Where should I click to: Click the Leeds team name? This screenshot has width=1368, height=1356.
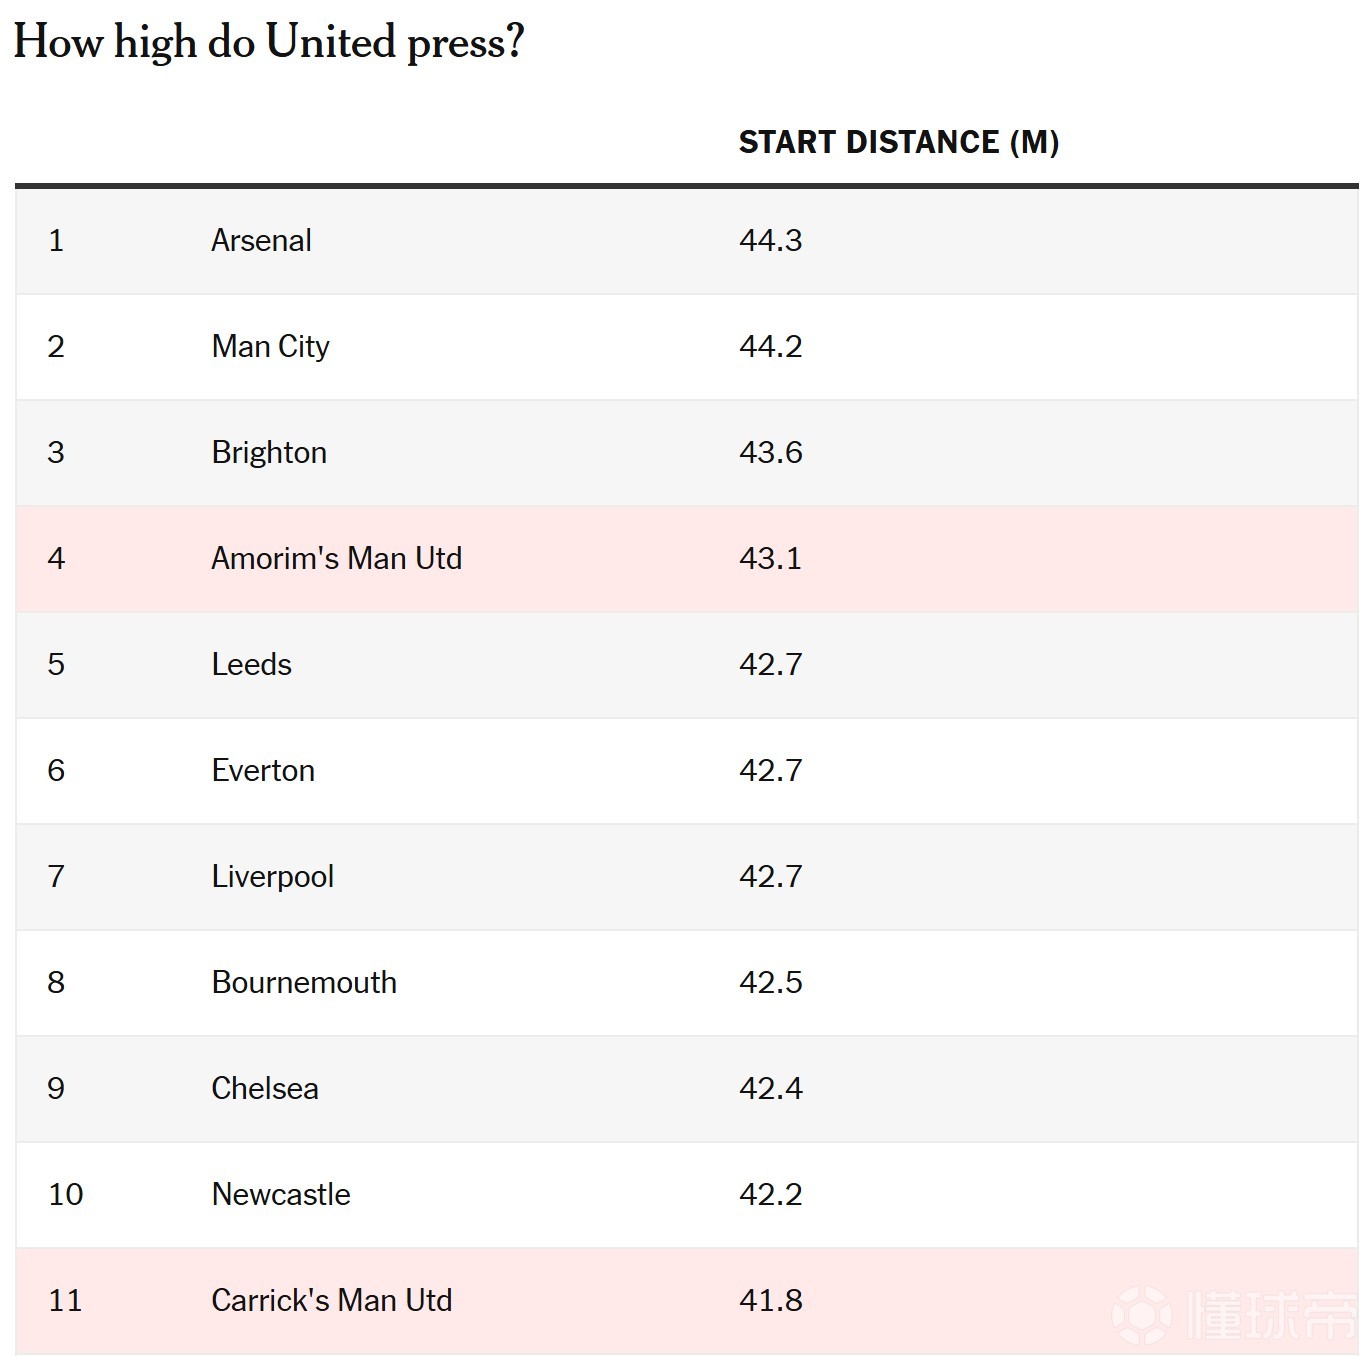[251, 665]
